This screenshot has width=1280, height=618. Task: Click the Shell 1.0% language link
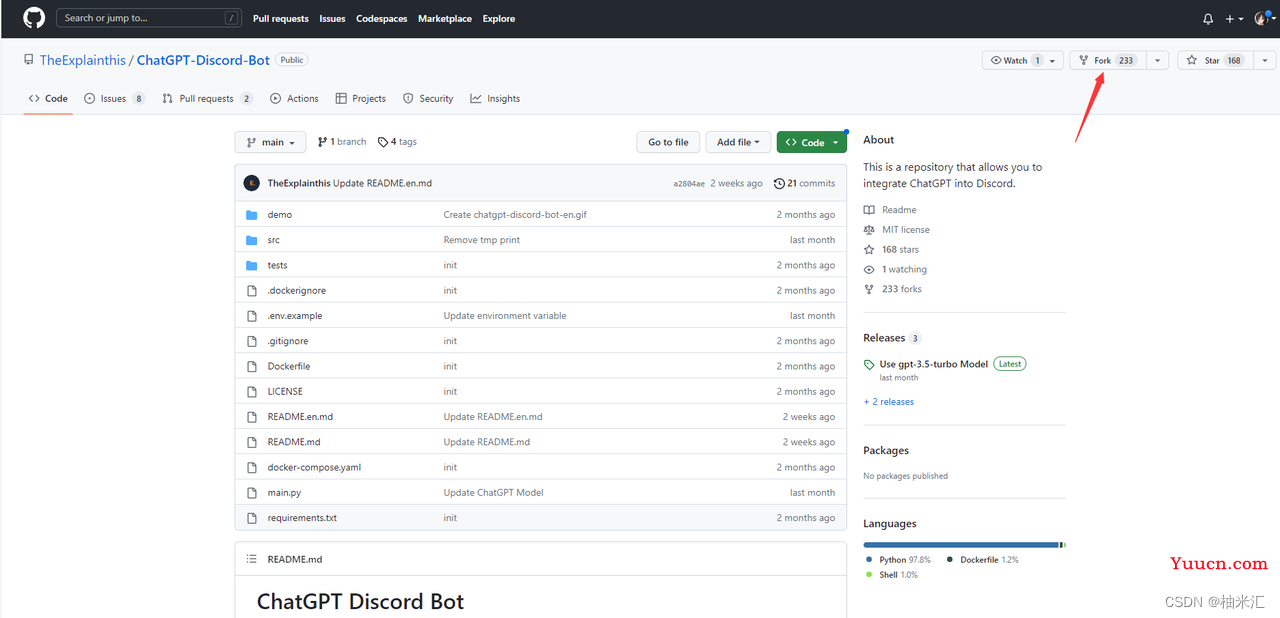click(892, 575)
